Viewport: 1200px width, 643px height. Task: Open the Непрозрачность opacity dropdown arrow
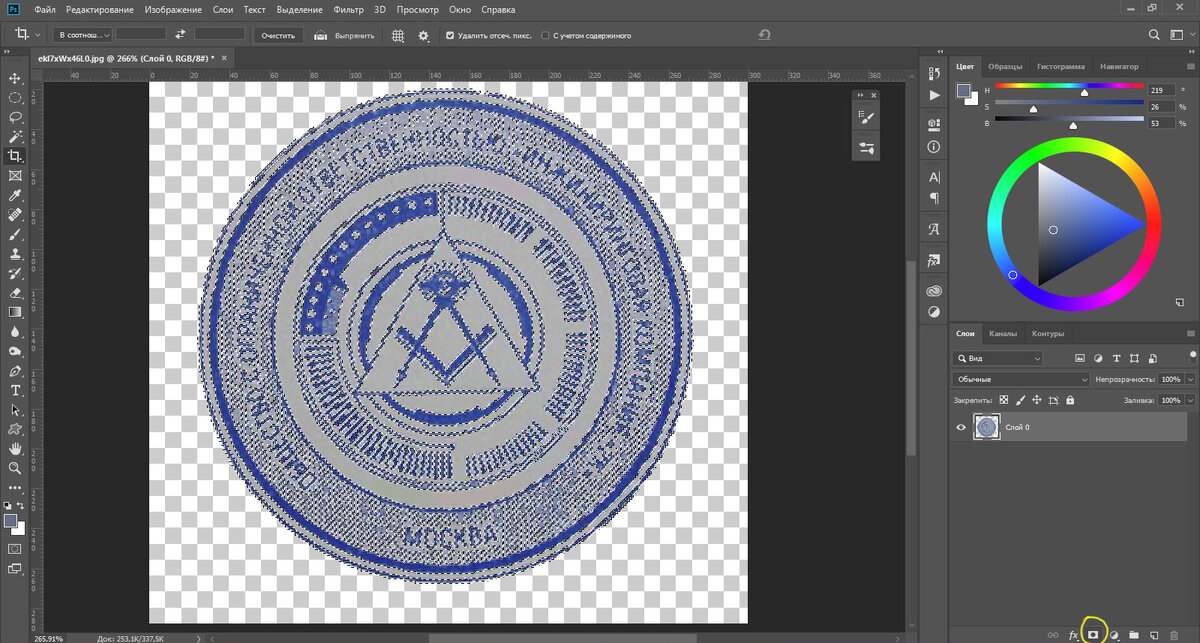click(1189, 380)
